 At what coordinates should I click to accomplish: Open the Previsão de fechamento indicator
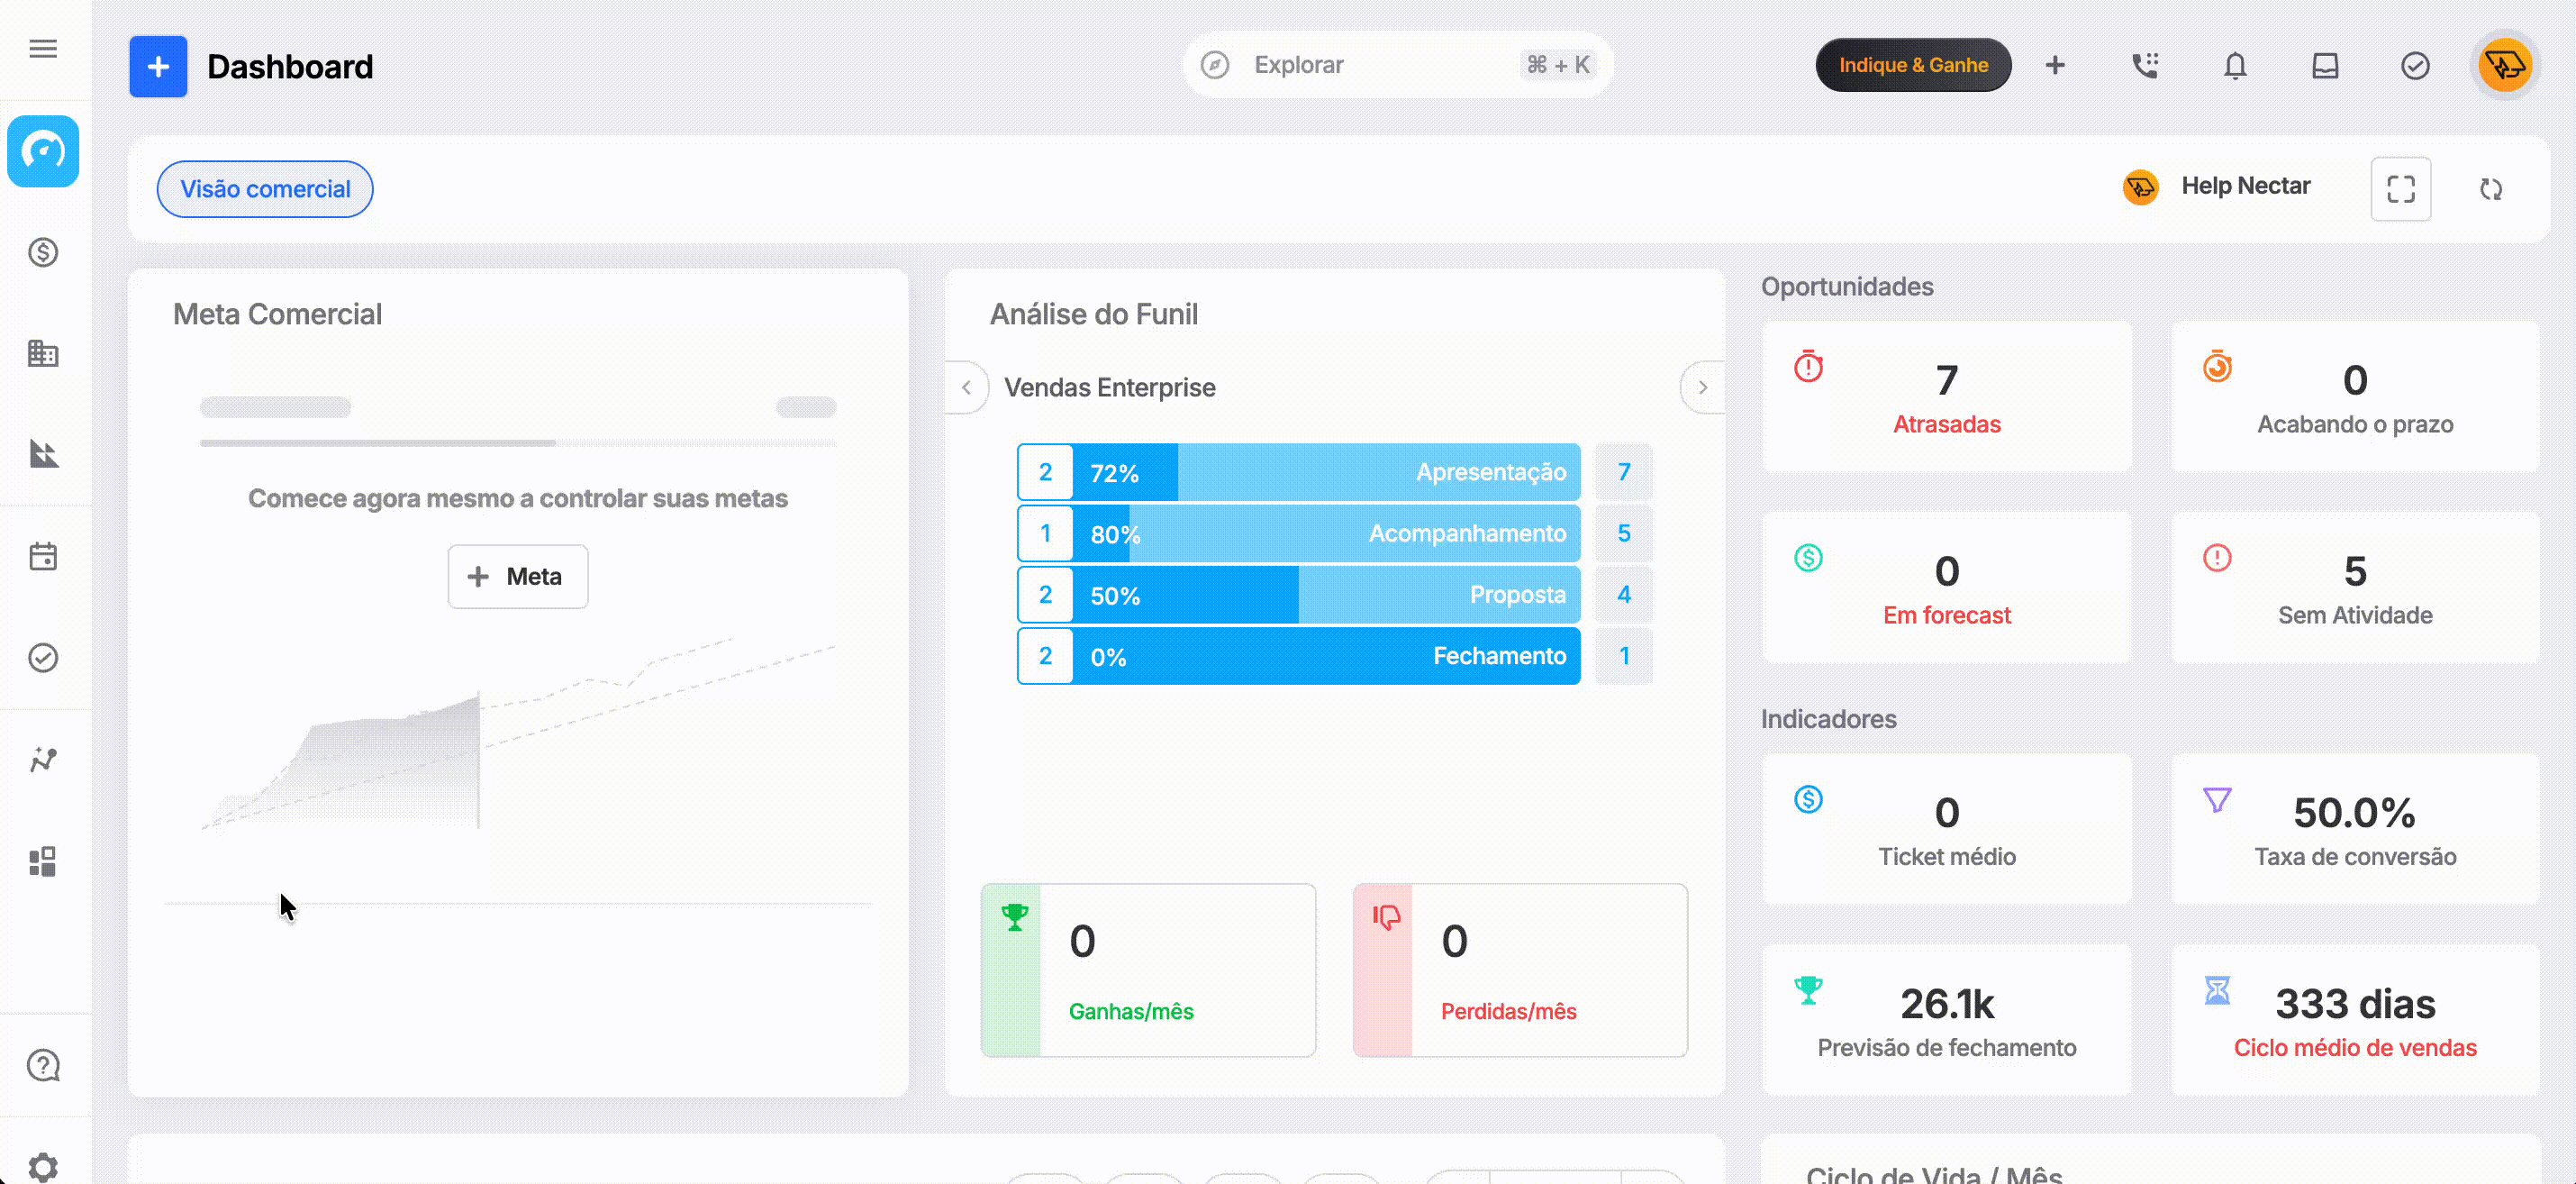1946,1021
